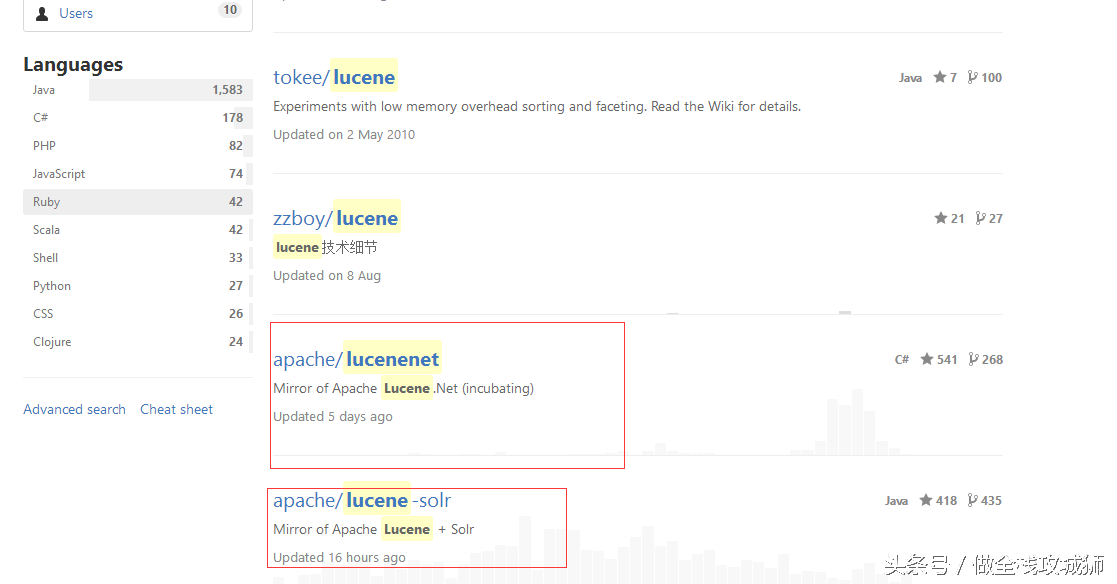1117x584 pixels.
Task: Filter results by Clojure language
Action: point(137,342)
